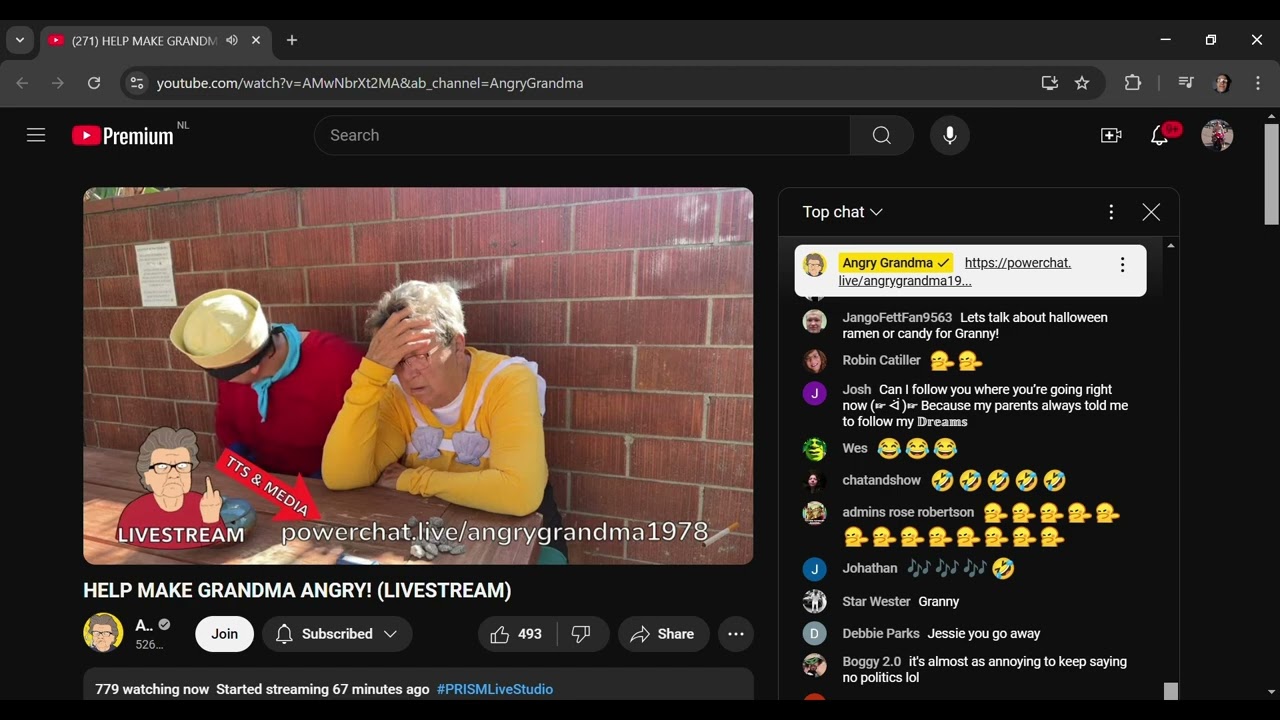Open the pinned message options menu
This screenshot has height=720, width=1280.
[1122, 265]
